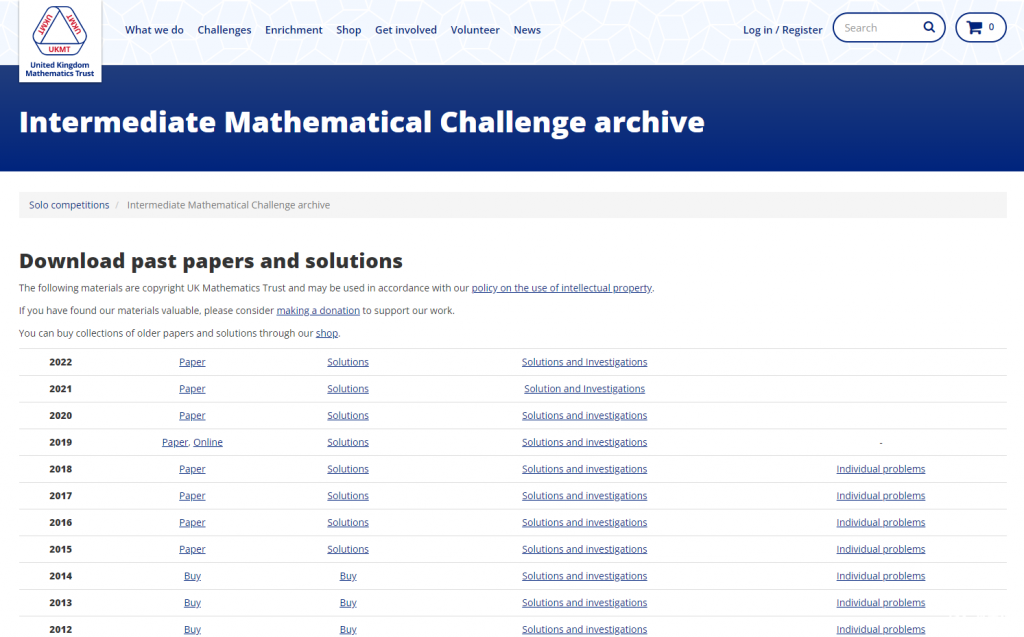Open 2018 Solutions and investigations

(584, 469)
